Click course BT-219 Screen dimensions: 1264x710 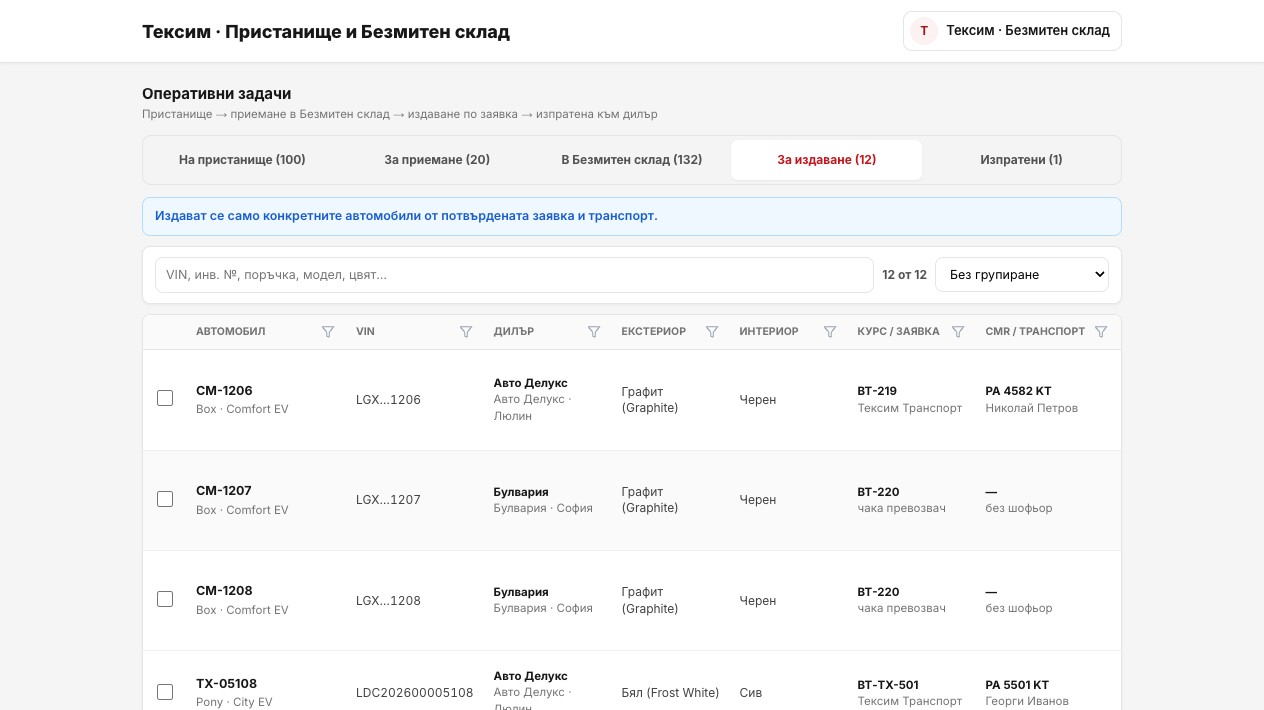(877, 391)
